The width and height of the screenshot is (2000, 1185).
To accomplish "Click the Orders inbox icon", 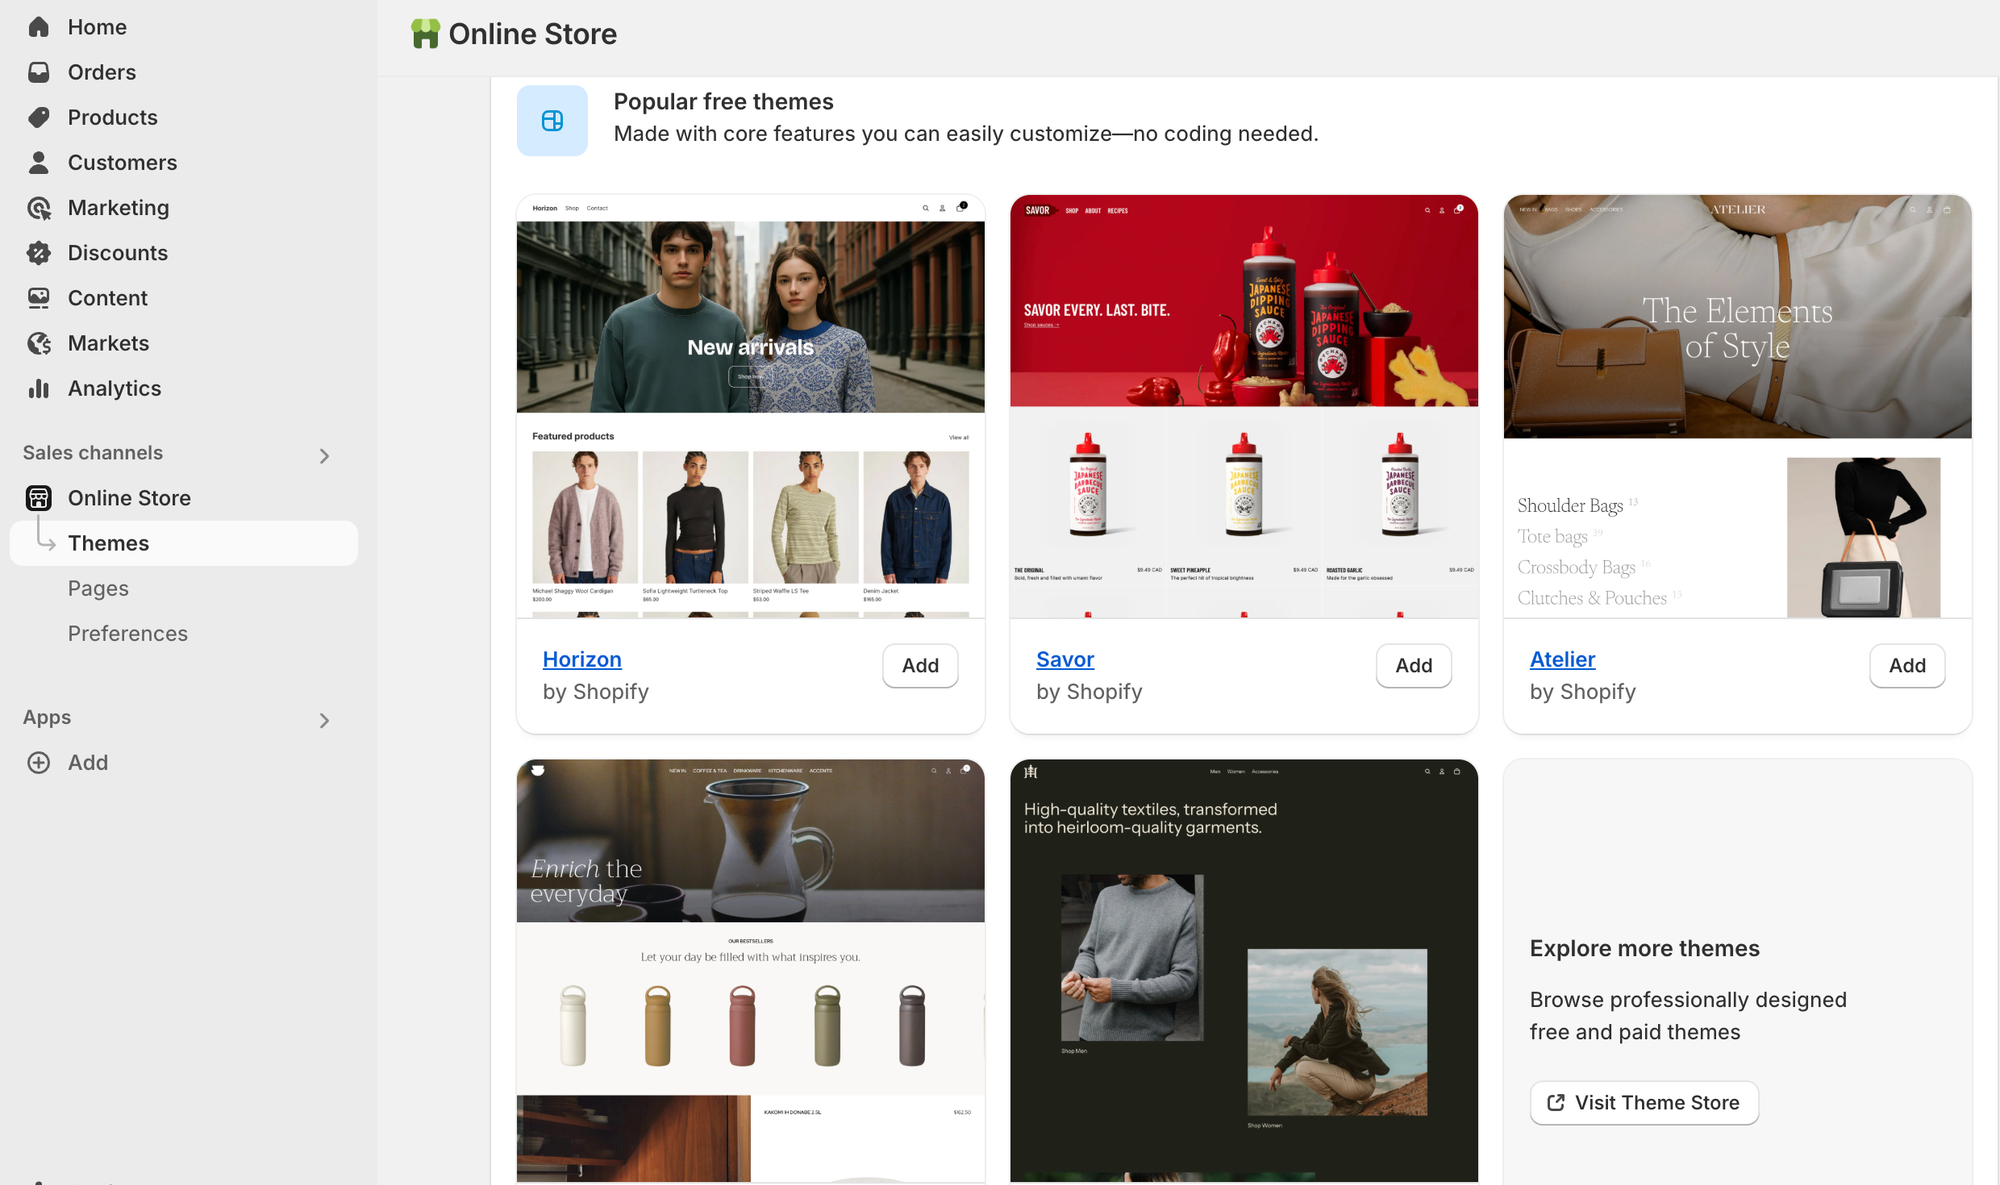I will pyautogui.click(x=39, y=72).
